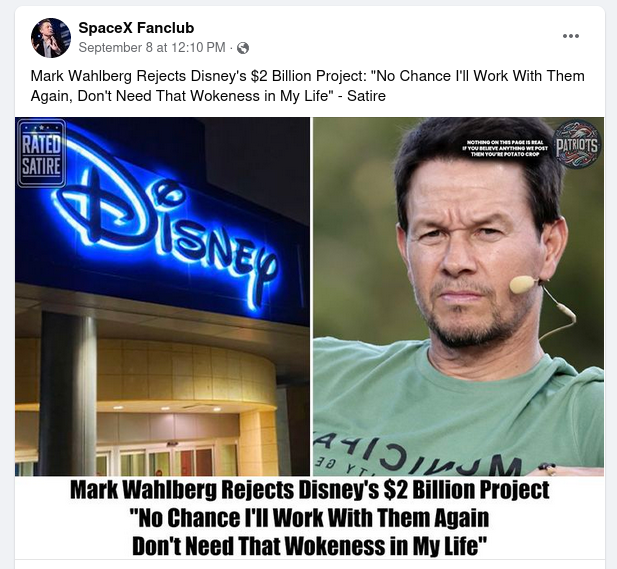This screenshot has height=569, width=617.
Task: Open the September 8 at 12:10 PM timestamp
Action: pyautogui.click(x=152, y=48)
